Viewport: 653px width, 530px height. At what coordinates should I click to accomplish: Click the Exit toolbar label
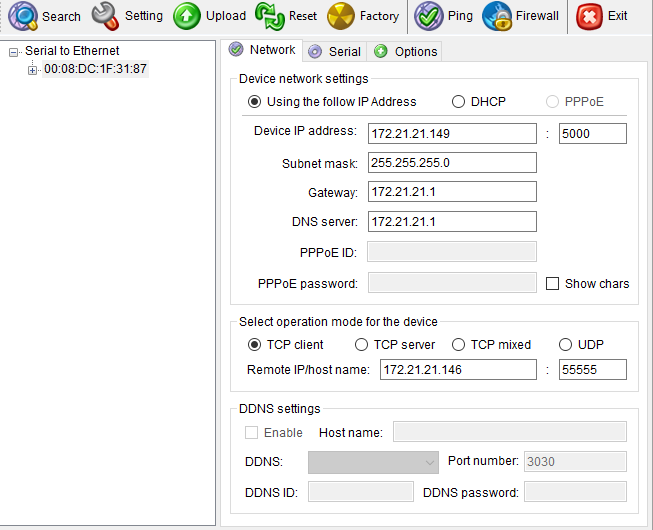click(x=617, y=16)
